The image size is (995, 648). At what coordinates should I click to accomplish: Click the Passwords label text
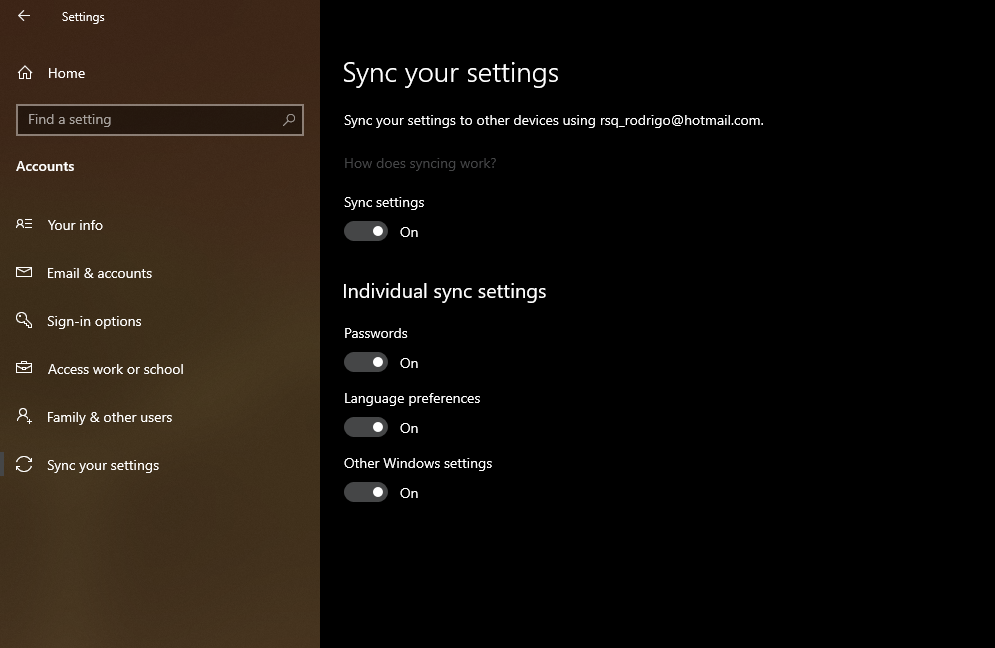click(x=376, y=333)
